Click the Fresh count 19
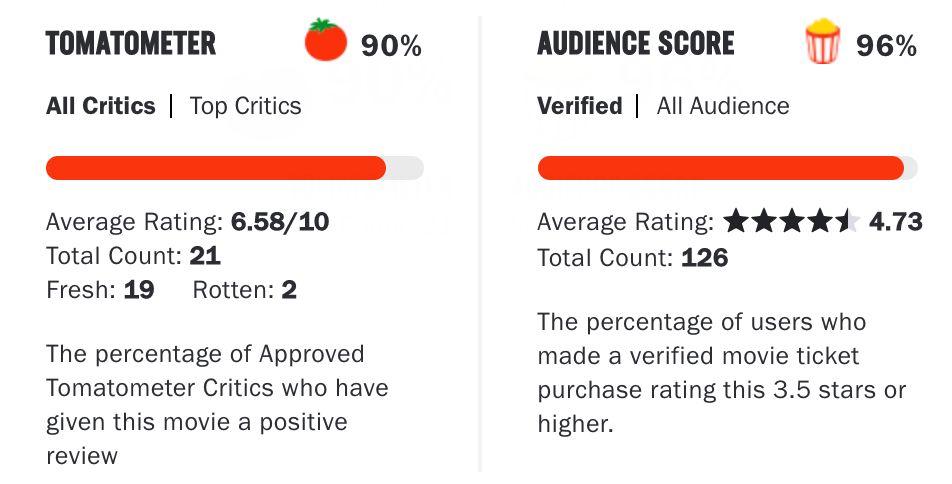Viewport: 952px width, 484px height. (139, 290)
